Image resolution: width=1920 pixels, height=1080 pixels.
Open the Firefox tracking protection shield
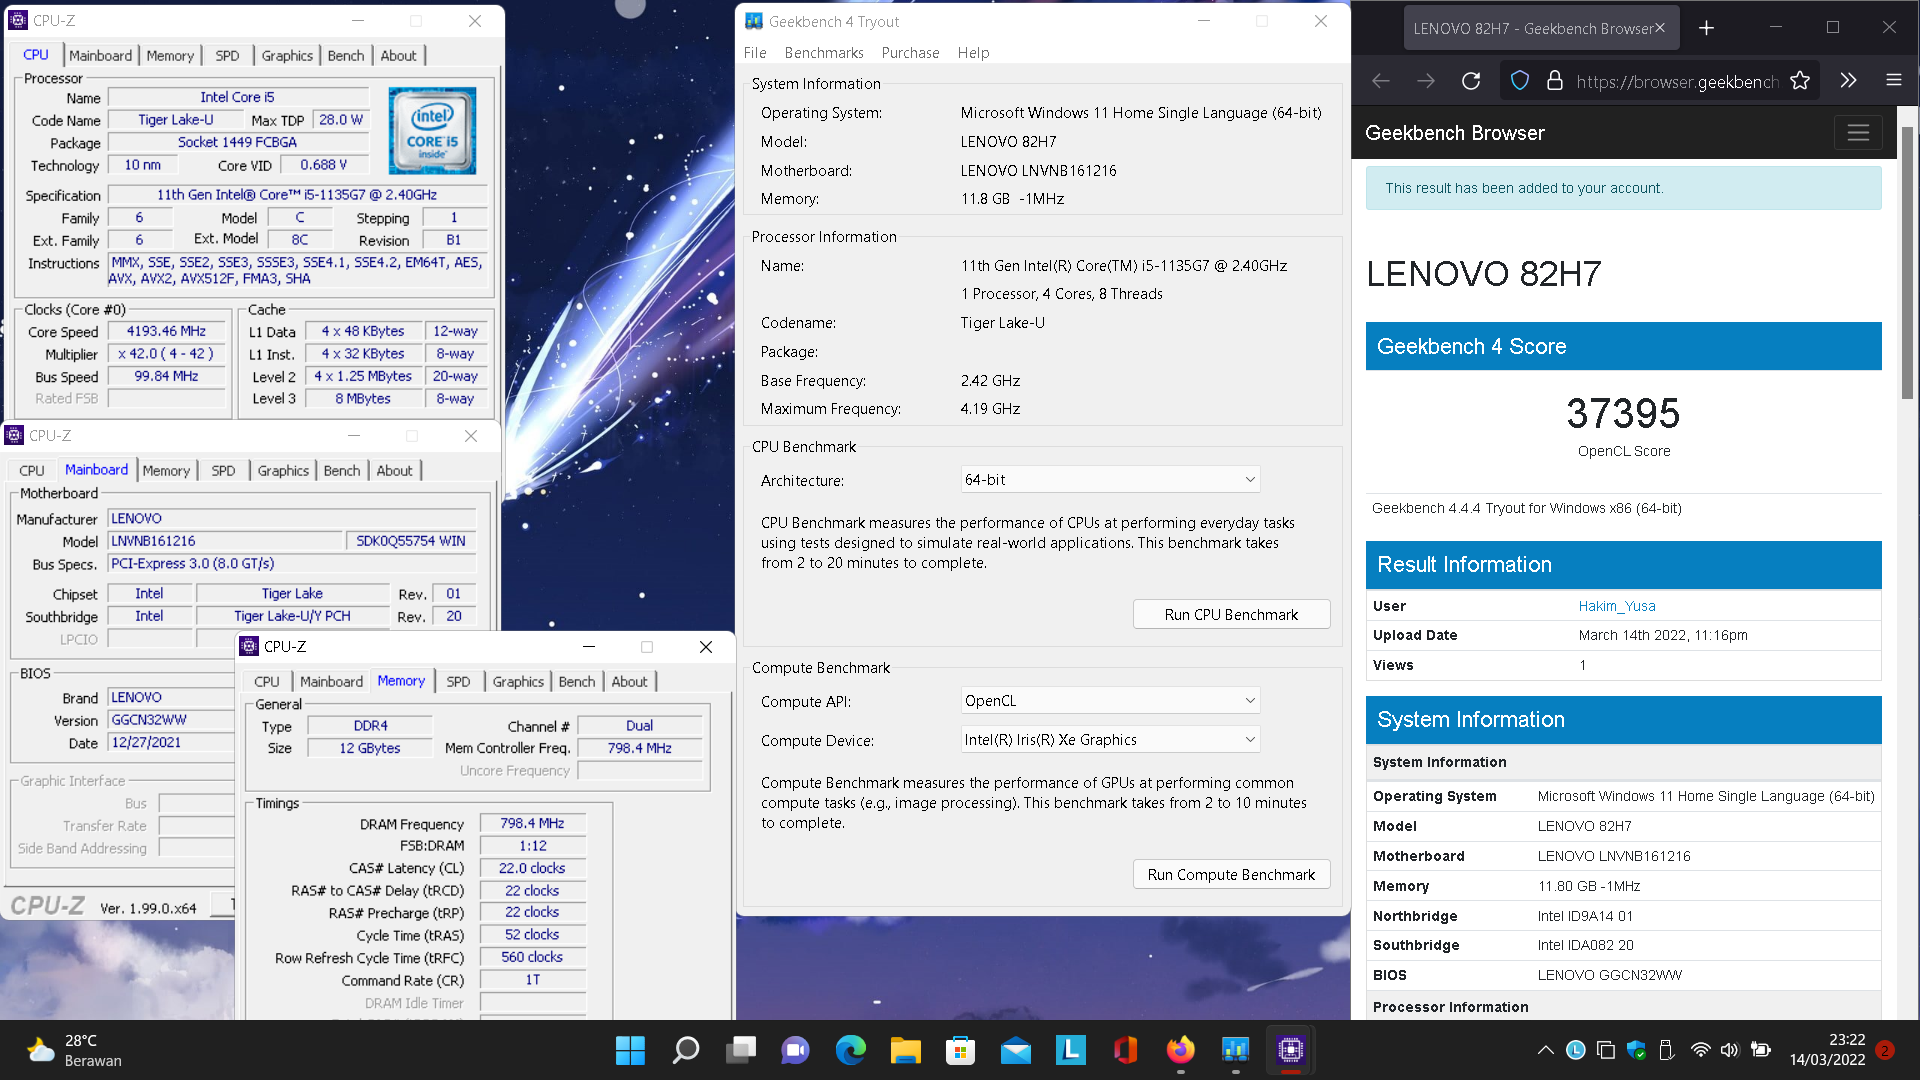pyautogui.click(x=1520, y=81)
